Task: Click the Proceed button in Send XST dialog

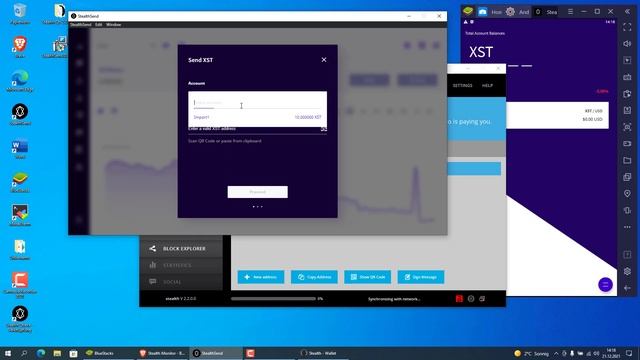Action: [258, 192]
